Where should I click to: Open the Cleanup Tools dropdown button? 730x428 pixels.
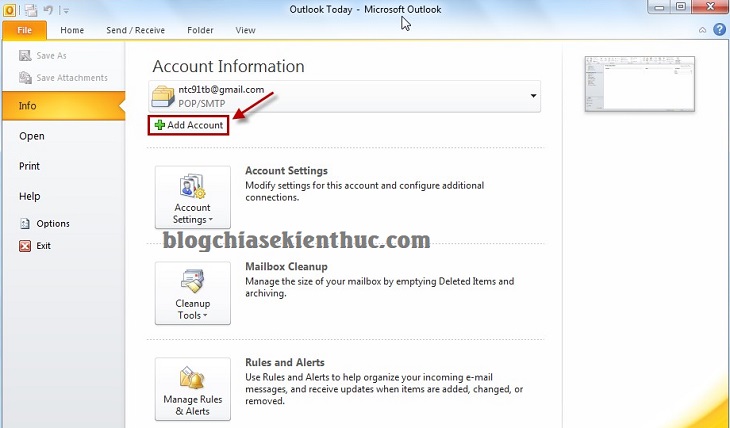pyautogui.click(x=193, y=293)
